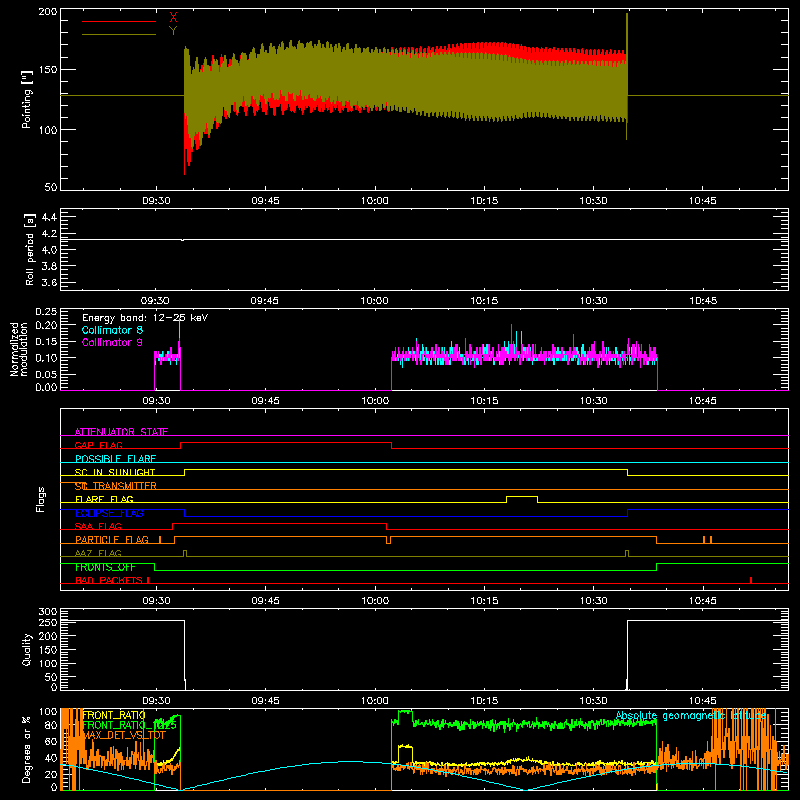Viewport: 800px width, 800px height.
Task: Click the small PARTICLE_FLAG spike beside its label
Action: (x=160, y=539)
